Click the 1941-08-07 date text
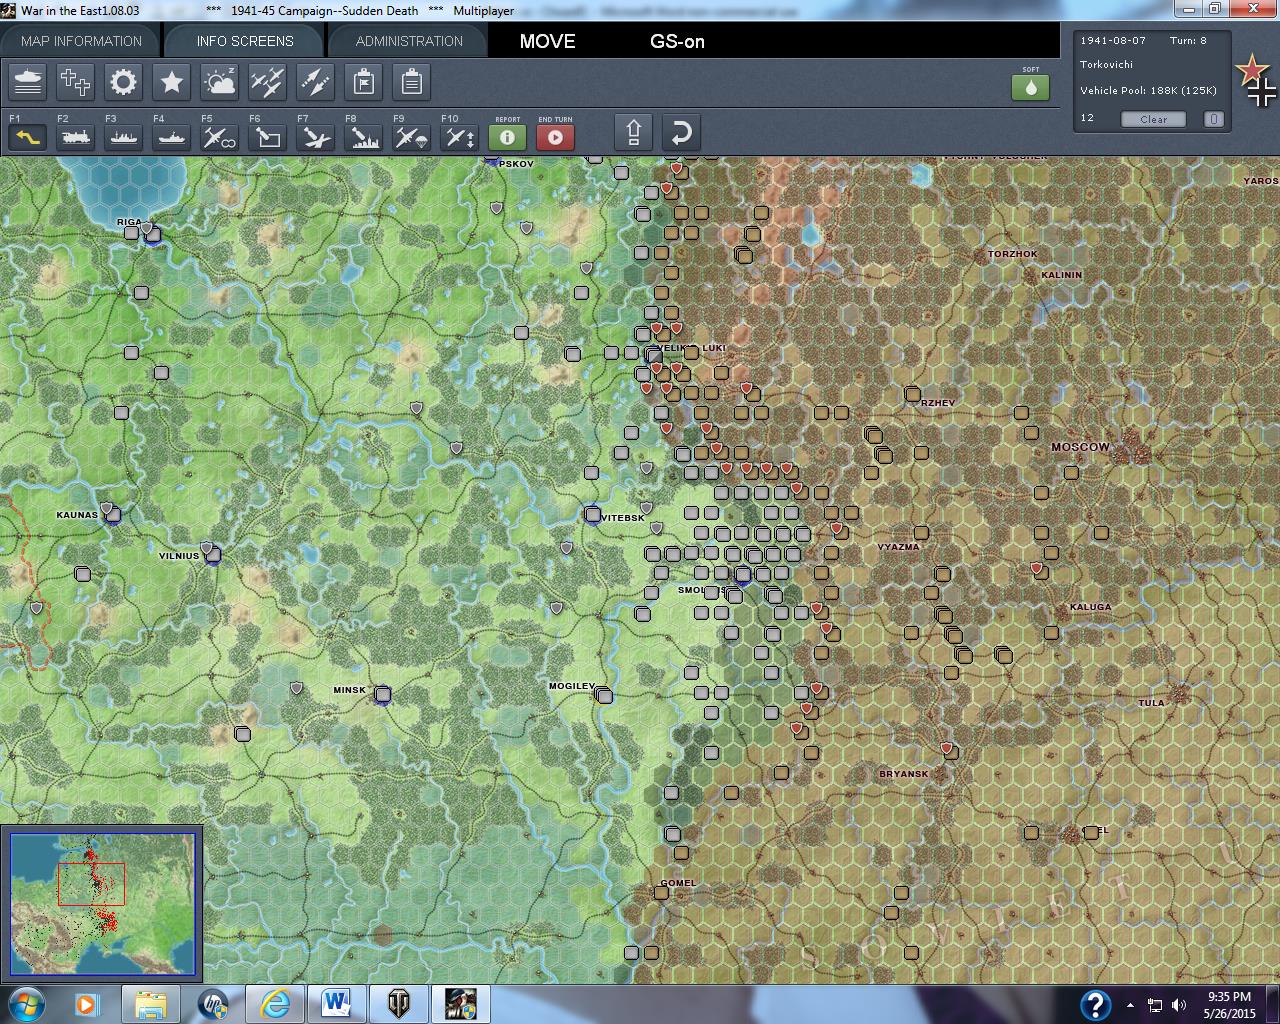 click(1113, 41)
